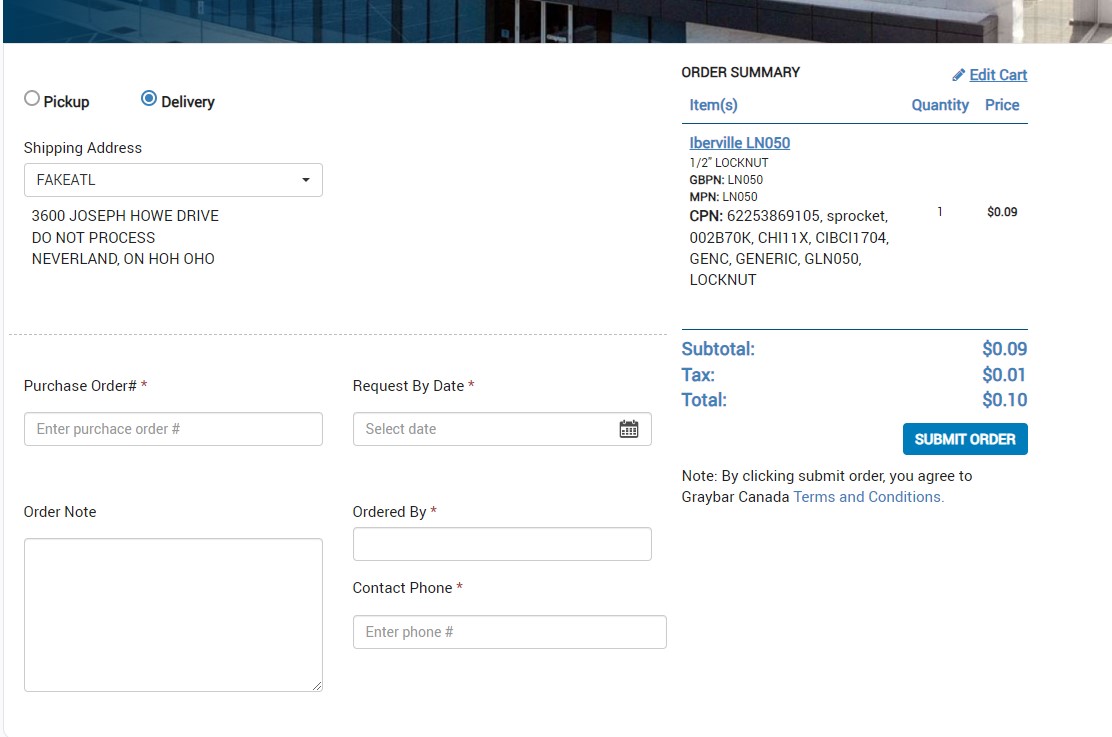1112x737 pixels.
Task: Open the calendar date picker icon
Action: click(628, 429)
